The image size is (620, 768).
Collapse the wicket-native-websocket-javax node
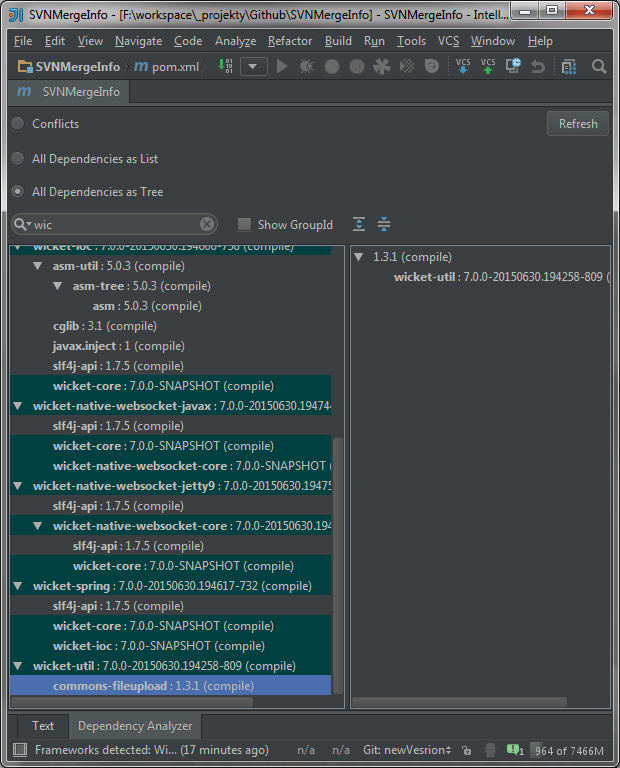18,406
